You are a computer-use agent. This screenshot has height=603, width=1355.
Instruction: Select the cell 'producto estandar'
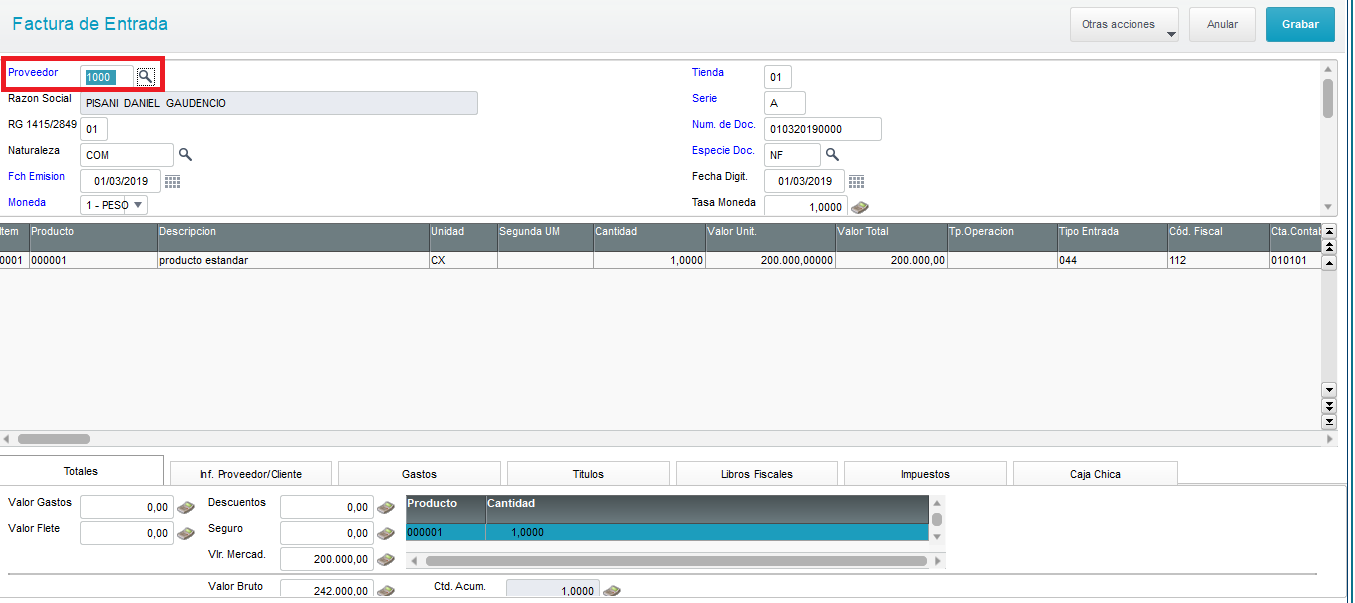[293, 261]
